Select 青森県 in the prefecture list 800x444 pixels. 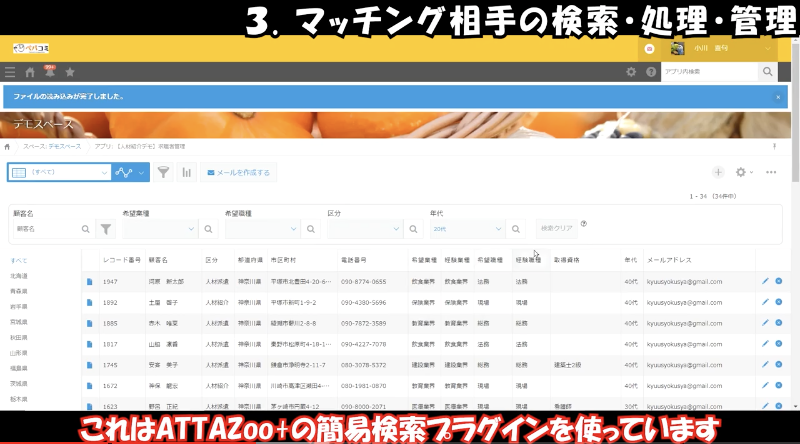(x=18, y=294)
